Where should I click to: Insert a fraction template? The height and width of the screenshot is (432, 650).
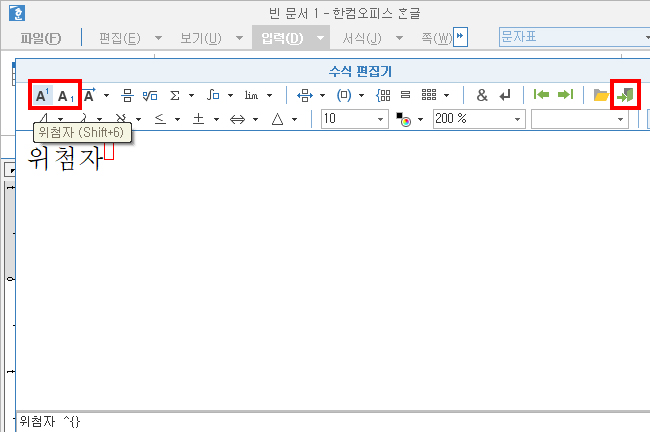click(x=127, y=95)
